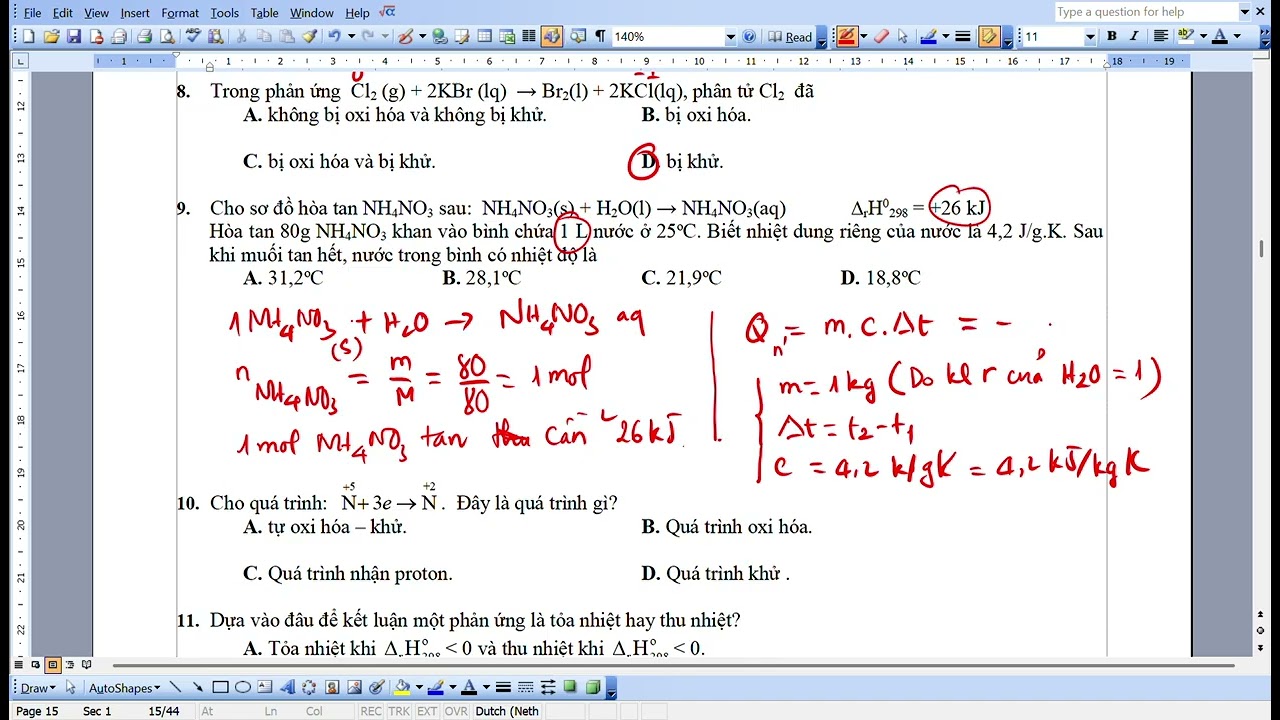Open the Window menu
The width and height of the screenshot is (1280, 720).
312,13
